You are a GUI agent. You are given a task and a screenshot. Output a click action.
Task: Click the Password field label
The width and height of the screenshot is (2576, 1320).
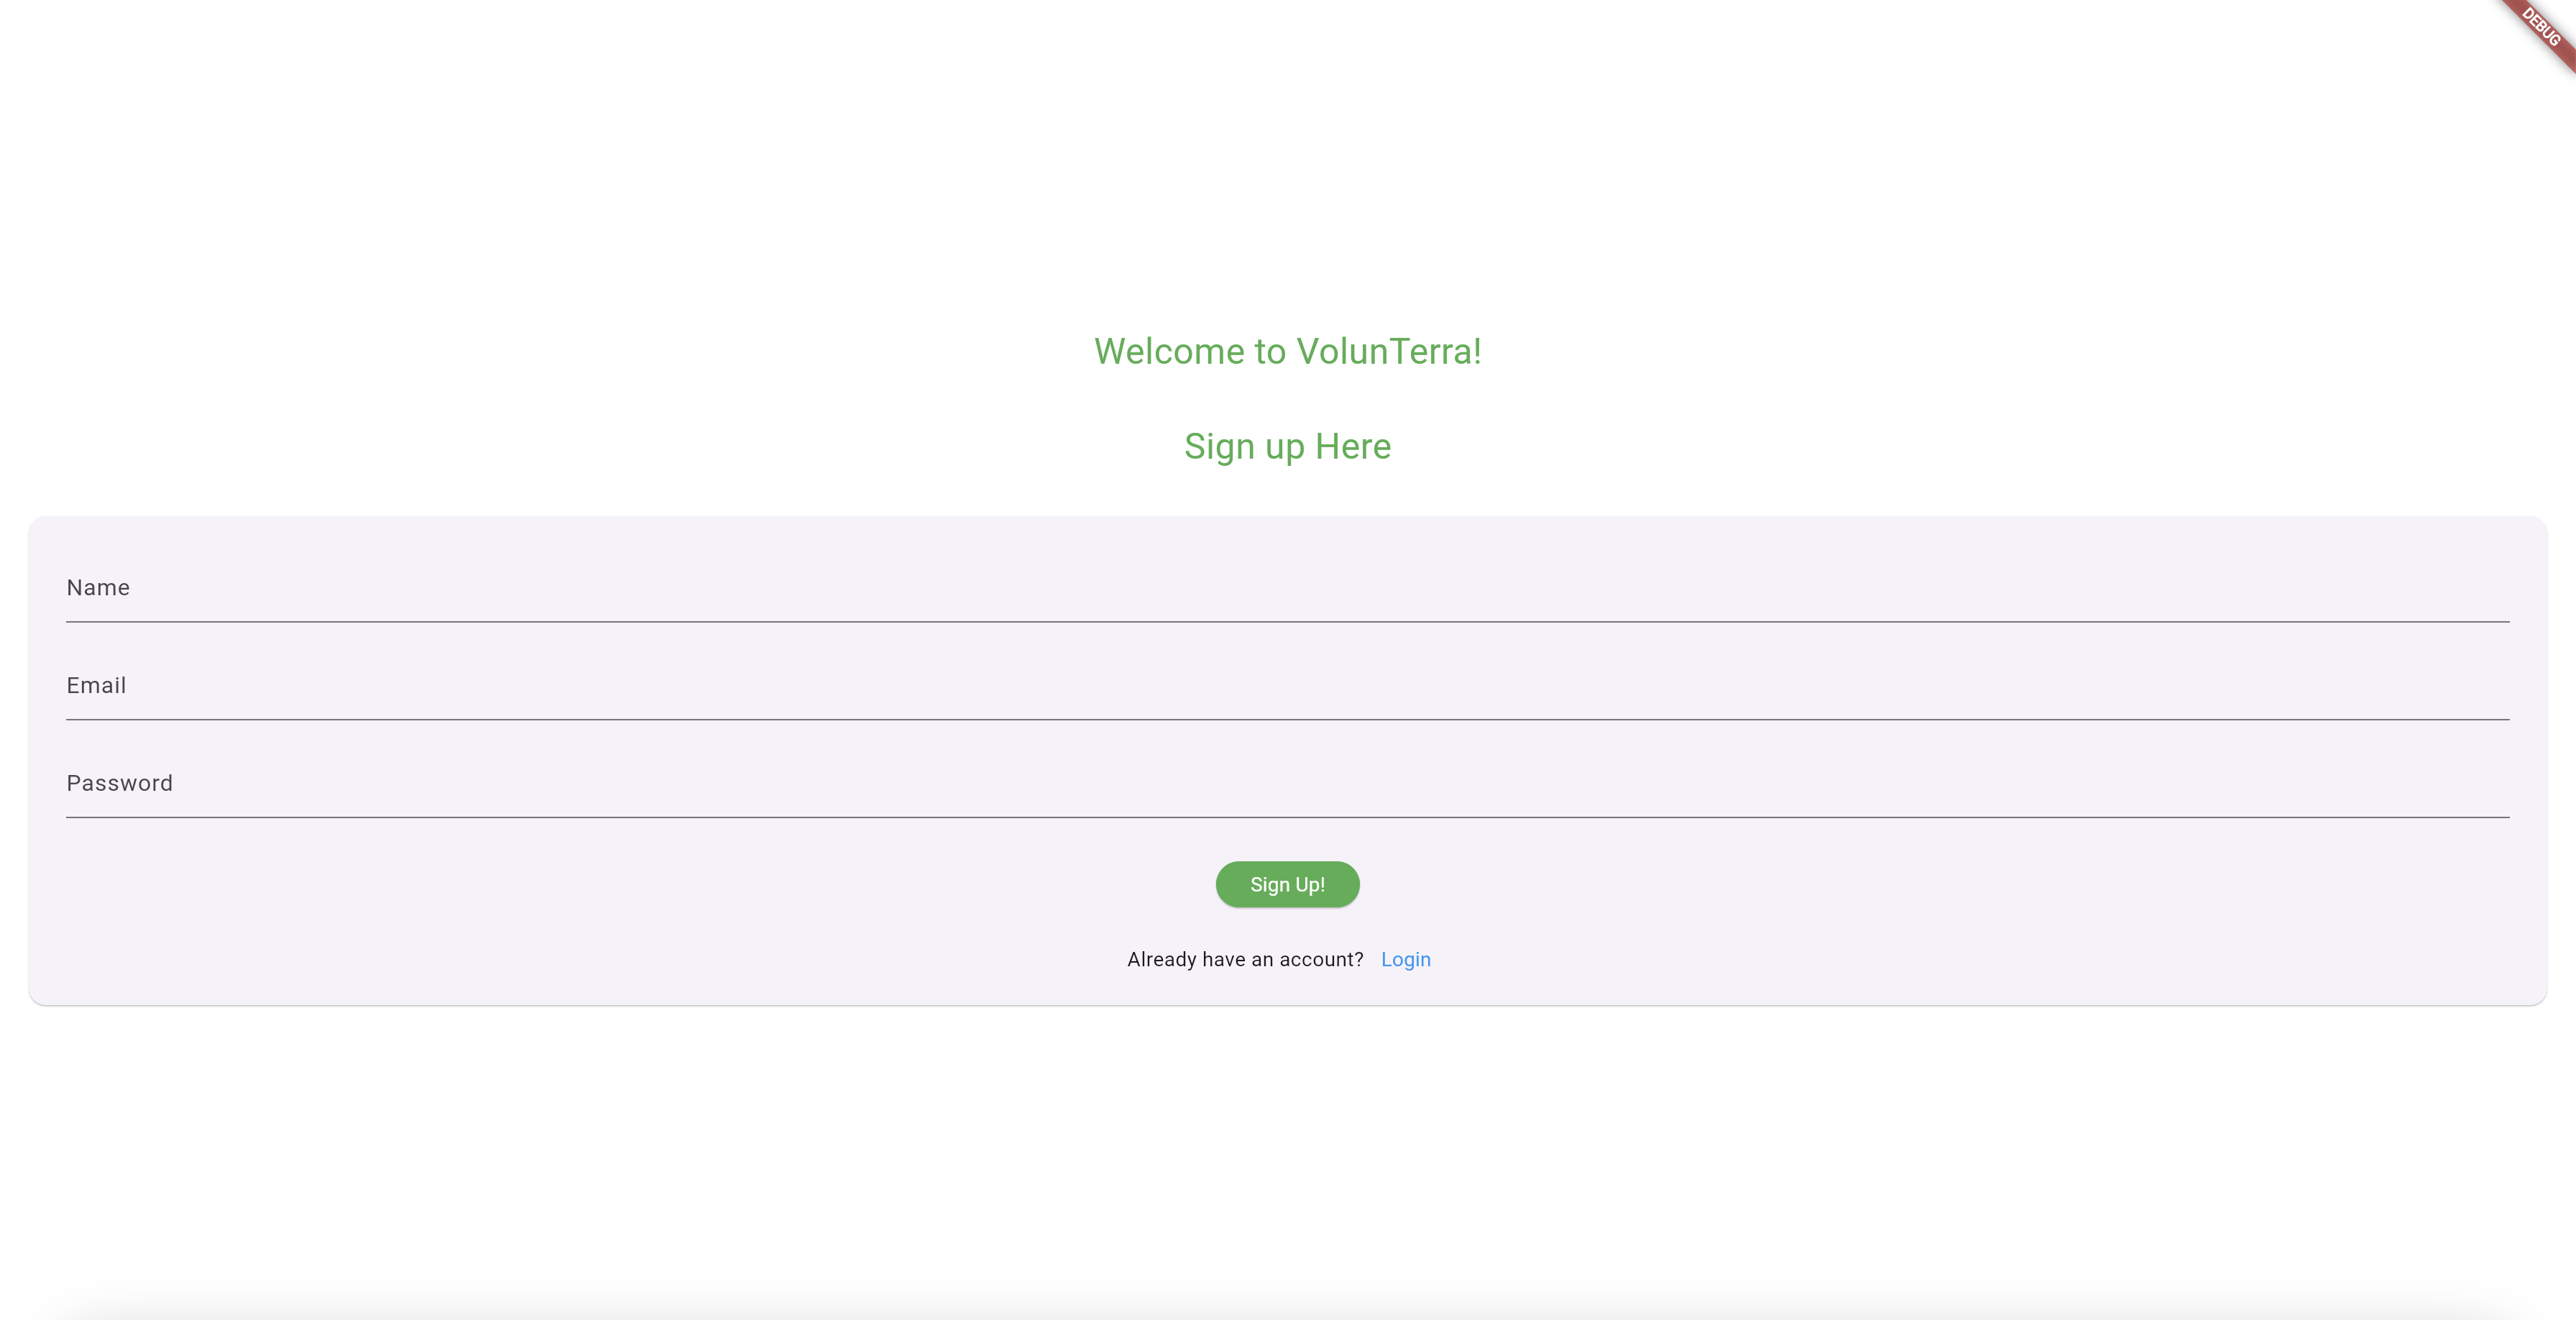(x=120, y=784)
